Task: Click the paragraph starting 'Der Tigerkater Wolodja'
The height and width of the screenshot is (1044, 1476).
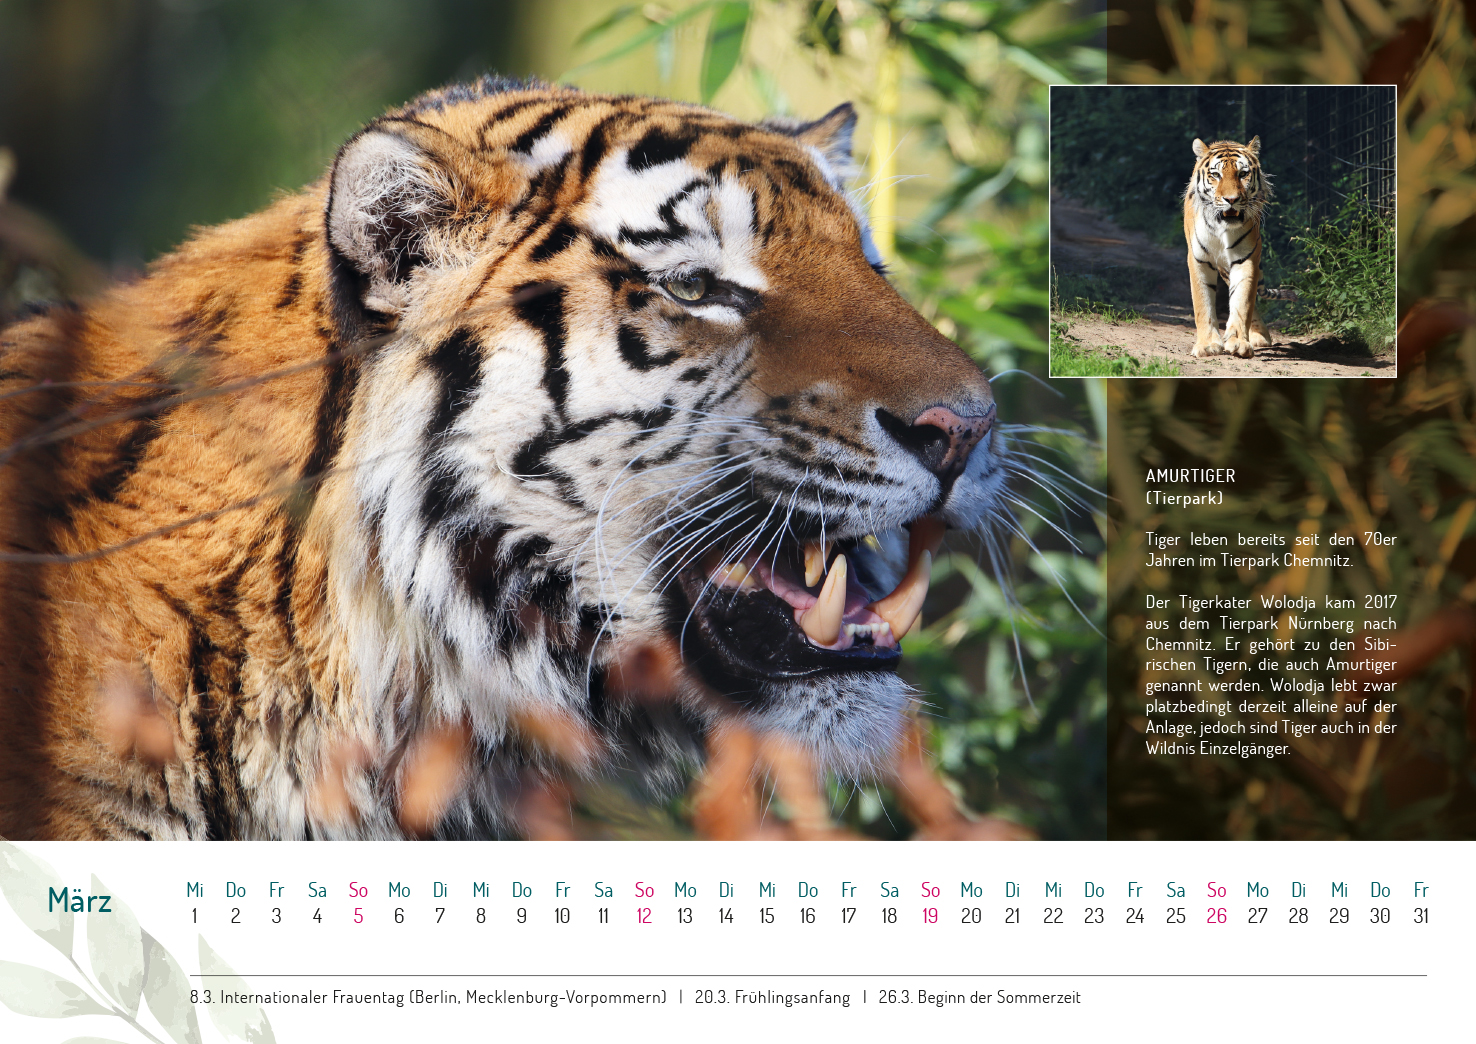Action: (x=1271, y=675)
